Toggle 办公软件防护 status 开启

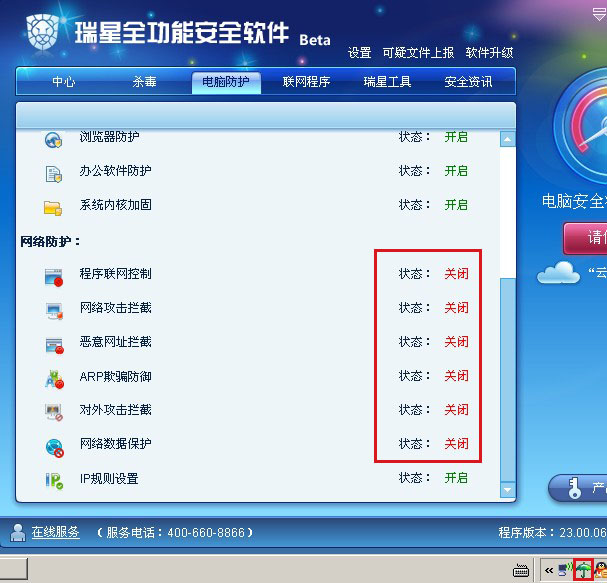(456, 171)
